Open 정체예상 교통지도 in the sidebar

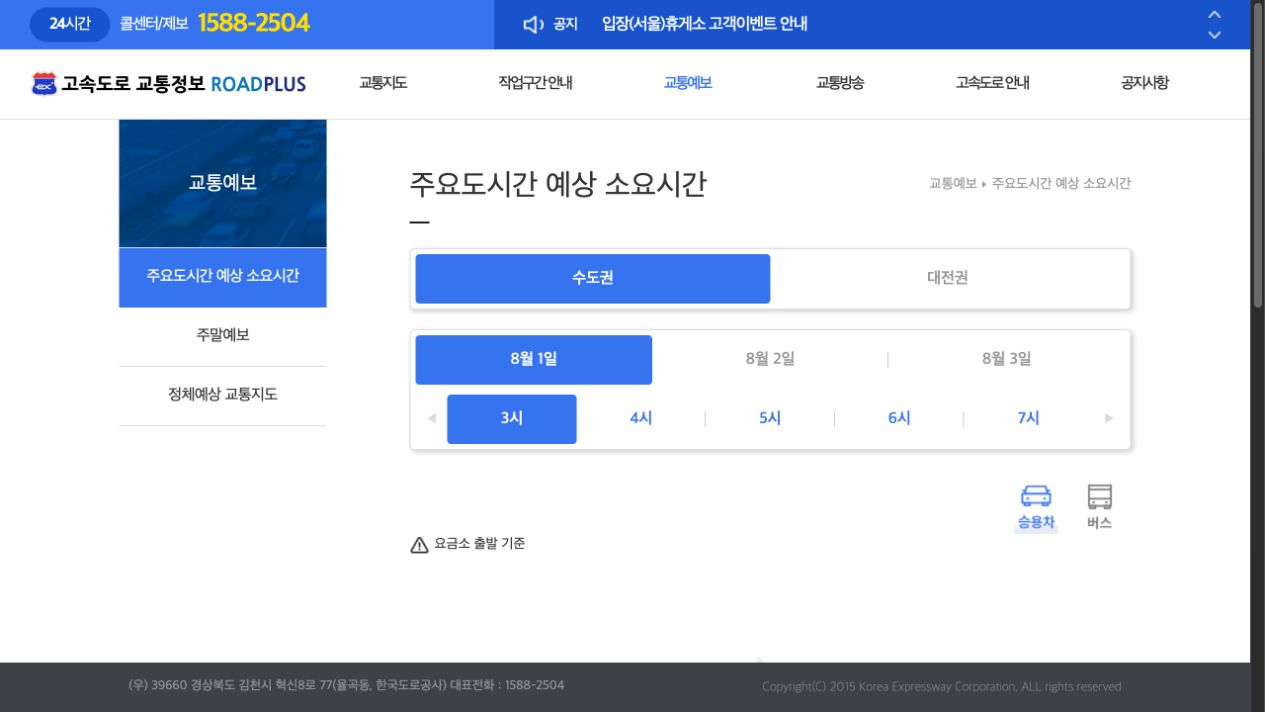223,395
